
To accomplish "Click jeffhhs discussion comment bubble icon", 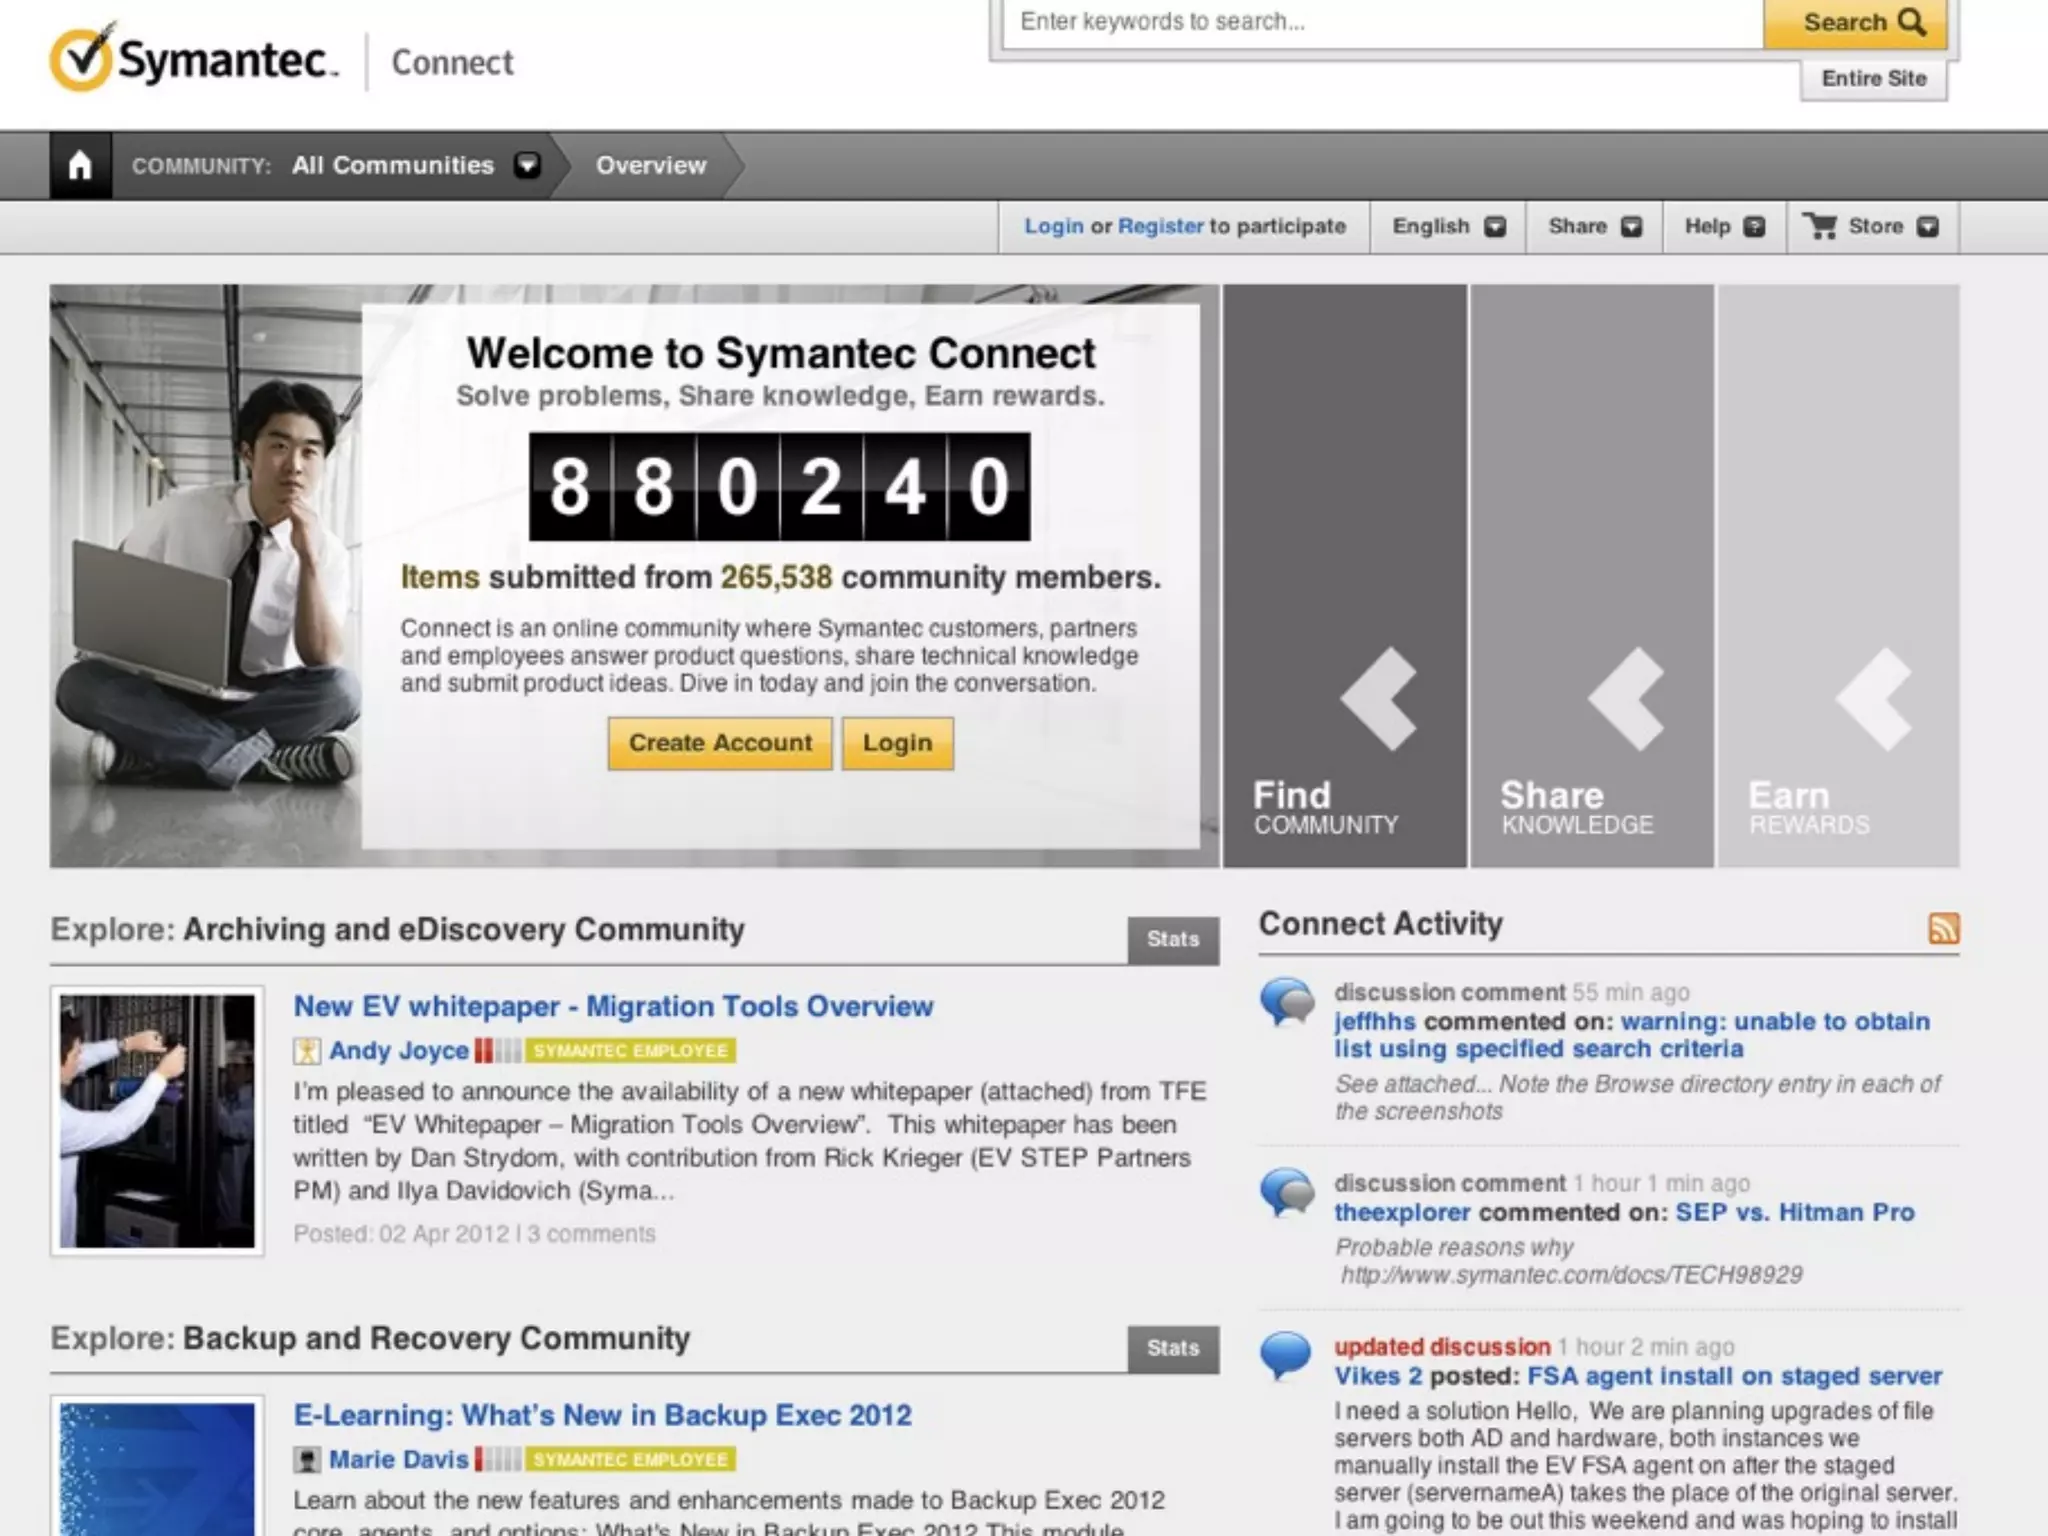I will pyautogui.click(x=1286, y=1001).
